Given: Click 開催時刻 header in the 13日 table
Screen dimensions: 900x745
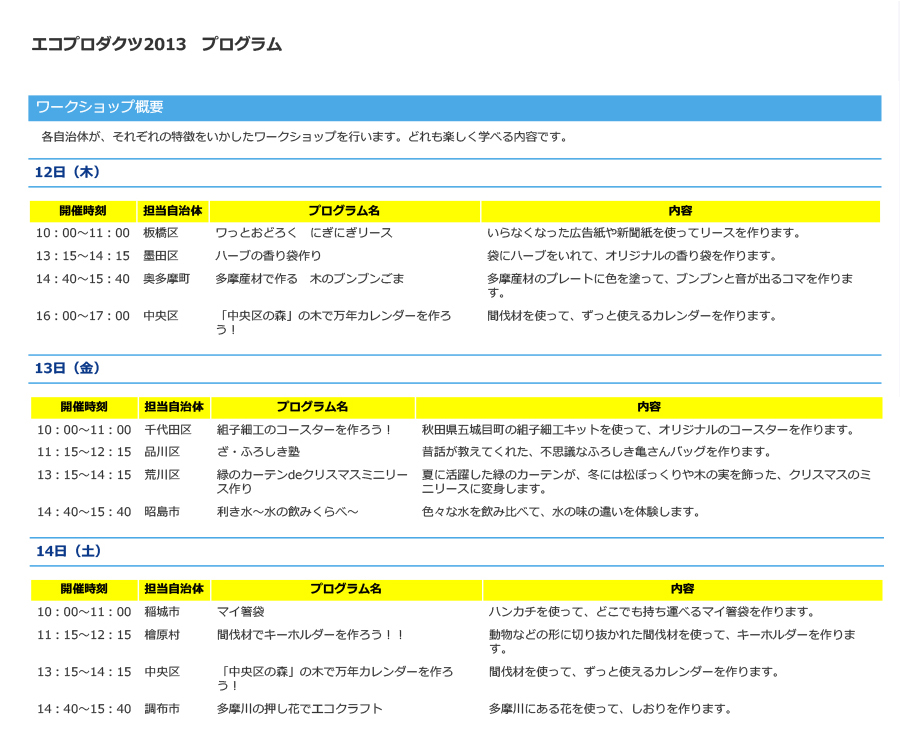Looking at the screenshot, I should (x=84, y=407).
